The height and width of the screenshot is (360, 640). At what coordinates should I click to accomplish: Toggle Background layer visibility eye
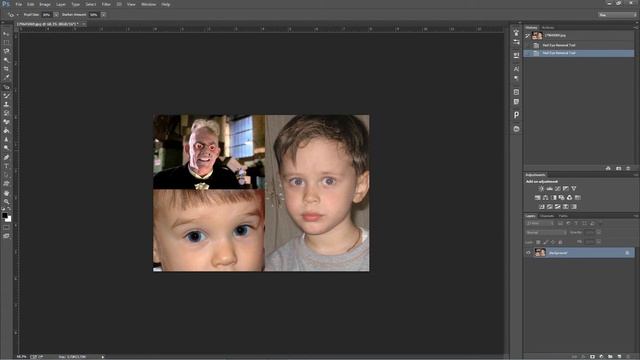tap(529, 253)
